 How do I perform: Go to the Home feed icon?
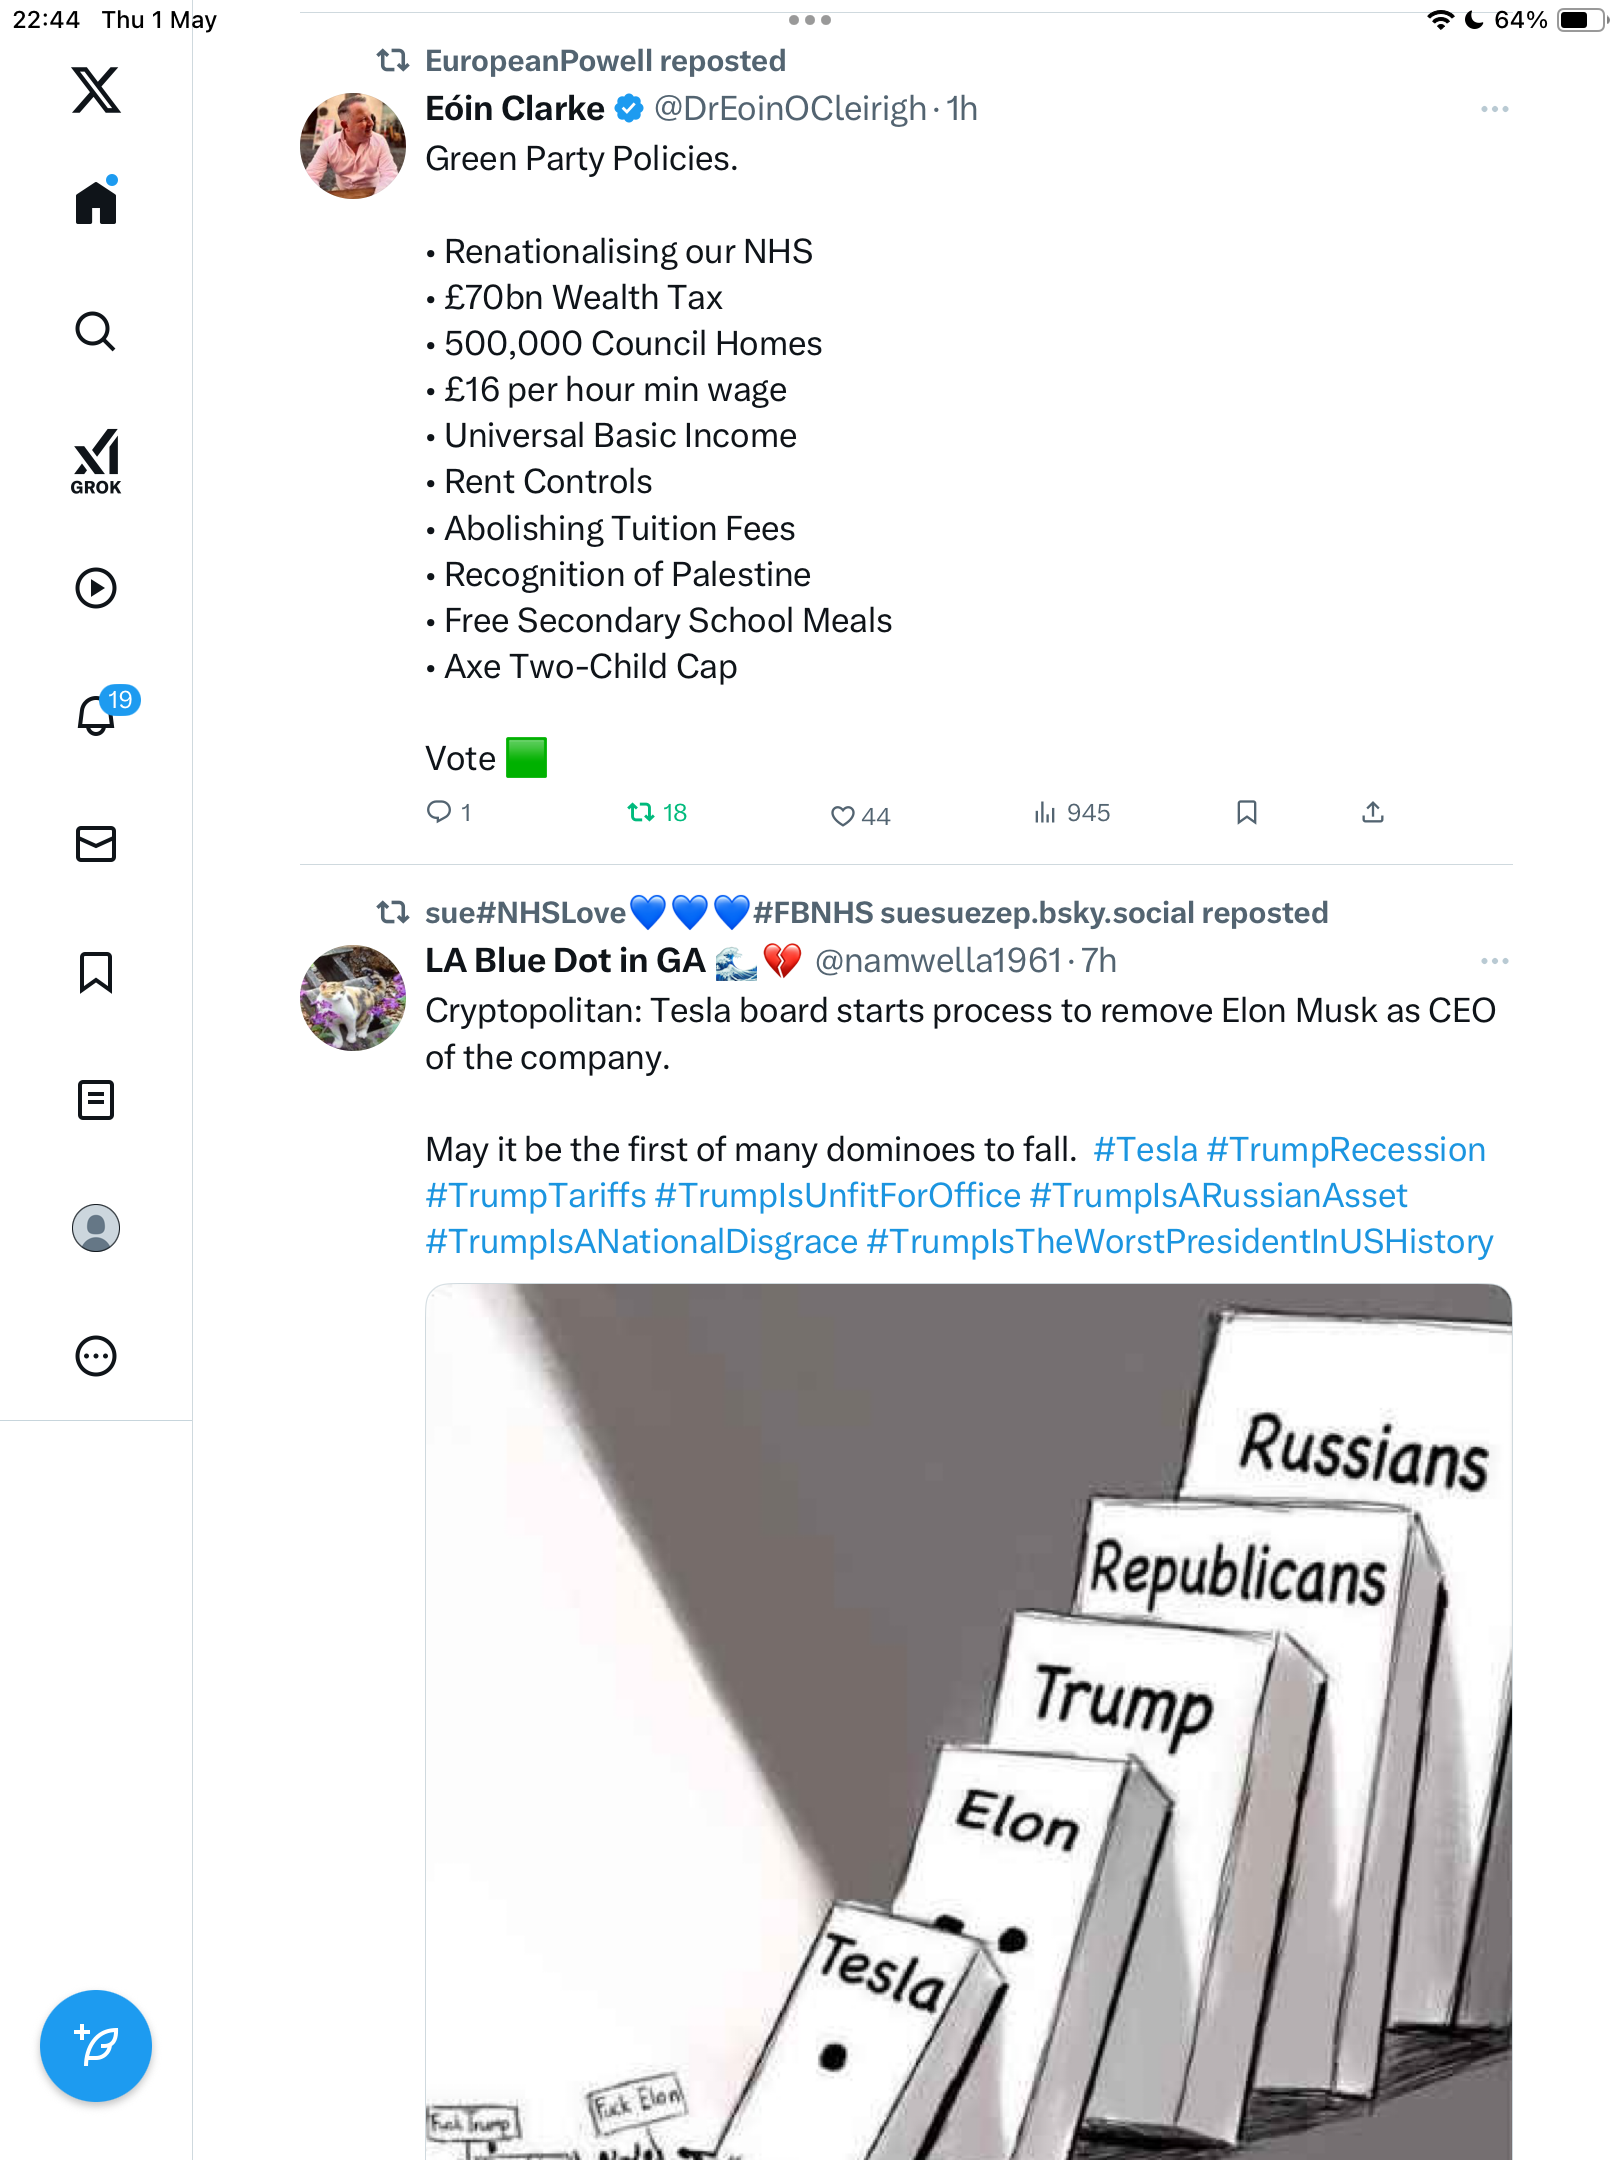(96, 202)
